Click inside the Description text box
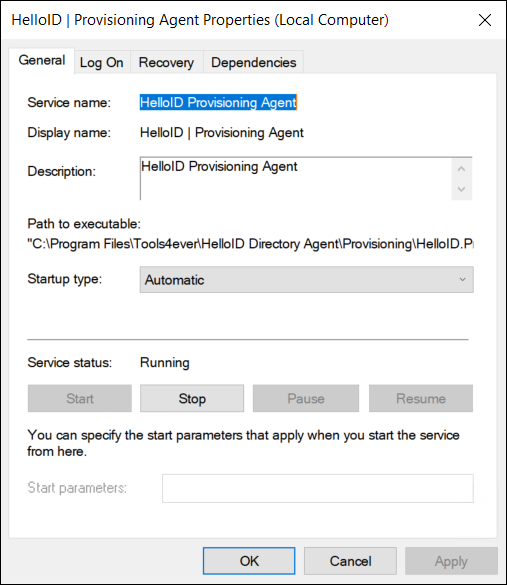This screenshot has height=585, width=507. pyautogui.click(x=295, y=178)
